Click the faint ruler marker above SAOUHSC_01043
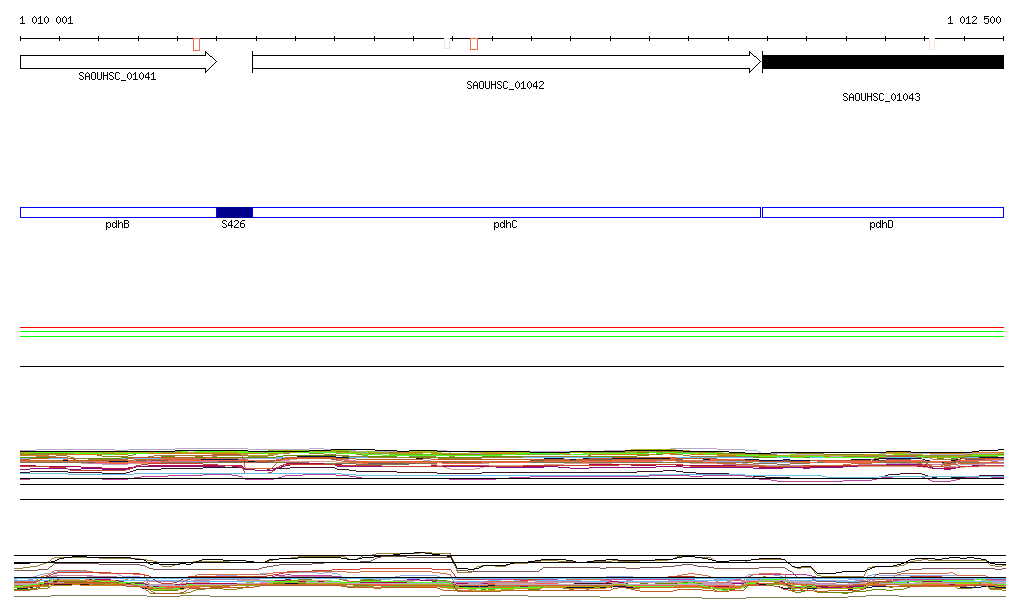Viewport: 1024px width, 611px height. coord(931,43)
